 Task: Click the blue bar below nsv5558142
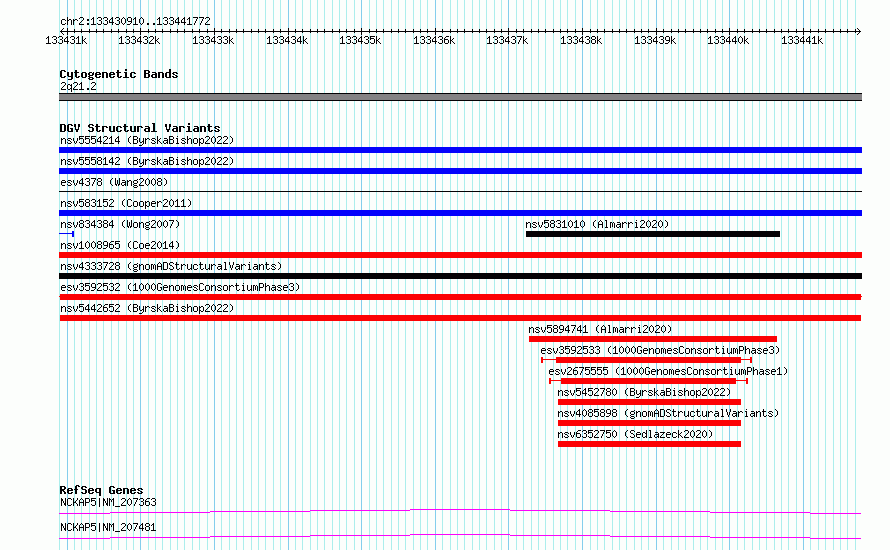pos(460,171)
